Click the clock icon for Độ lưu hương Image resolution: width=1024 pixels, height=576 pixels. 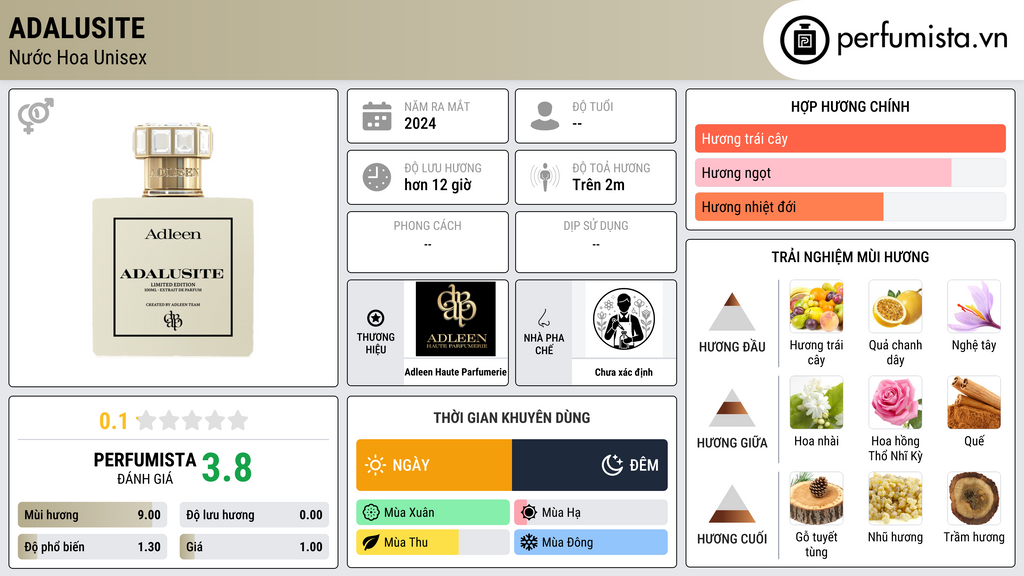377,177
